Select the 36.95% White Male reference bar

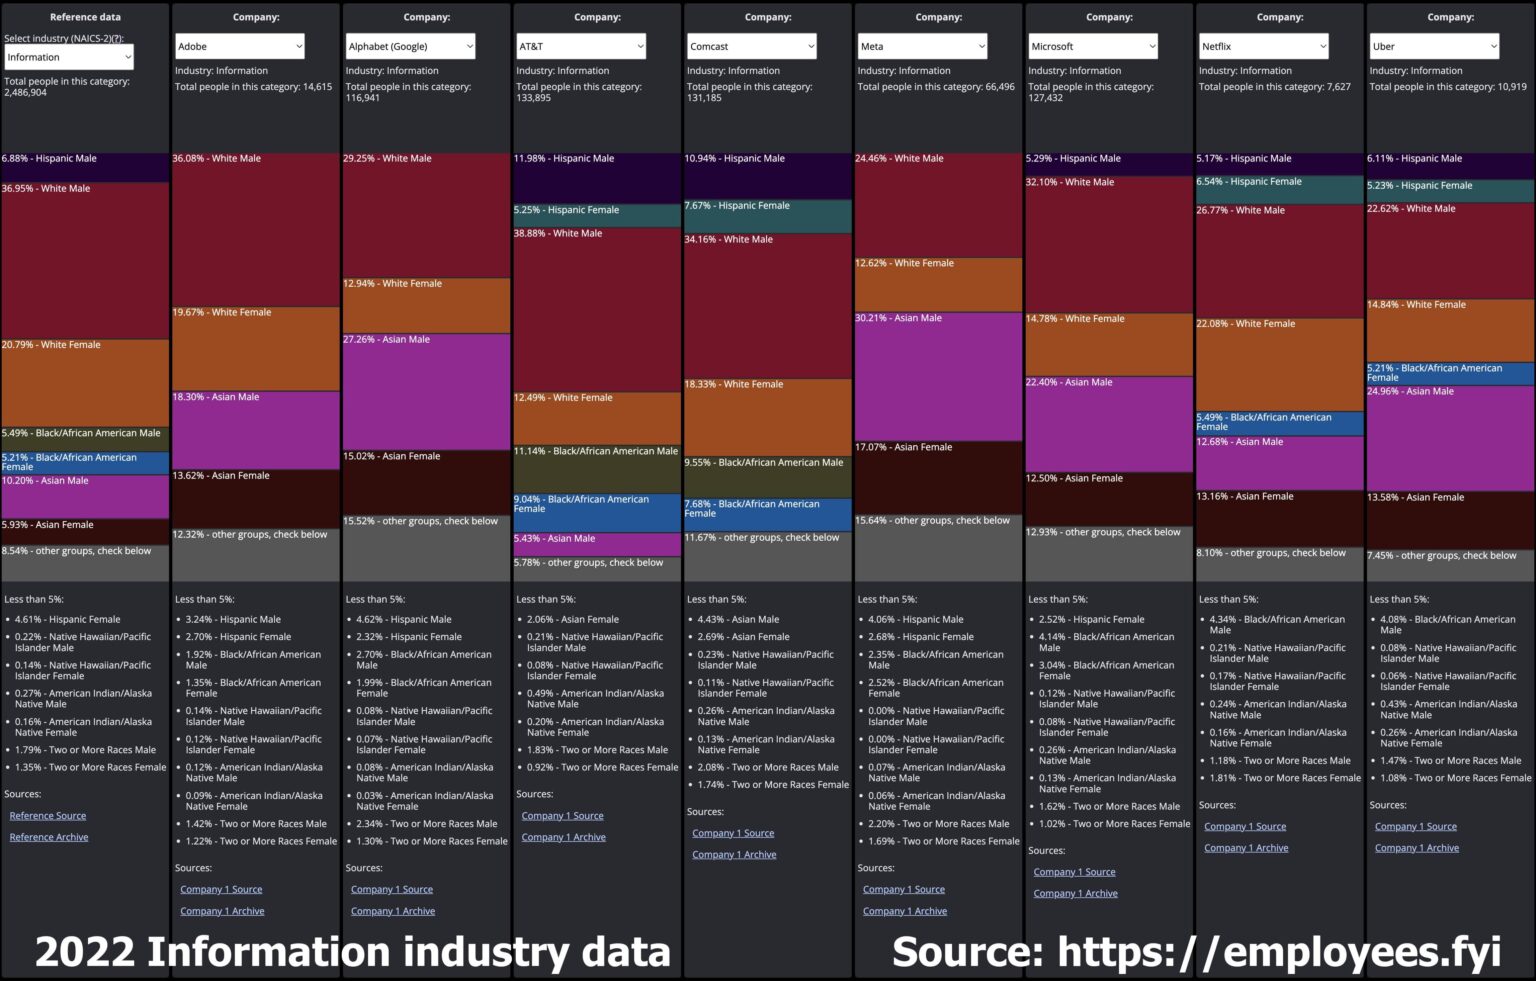(x=85, y=261)
